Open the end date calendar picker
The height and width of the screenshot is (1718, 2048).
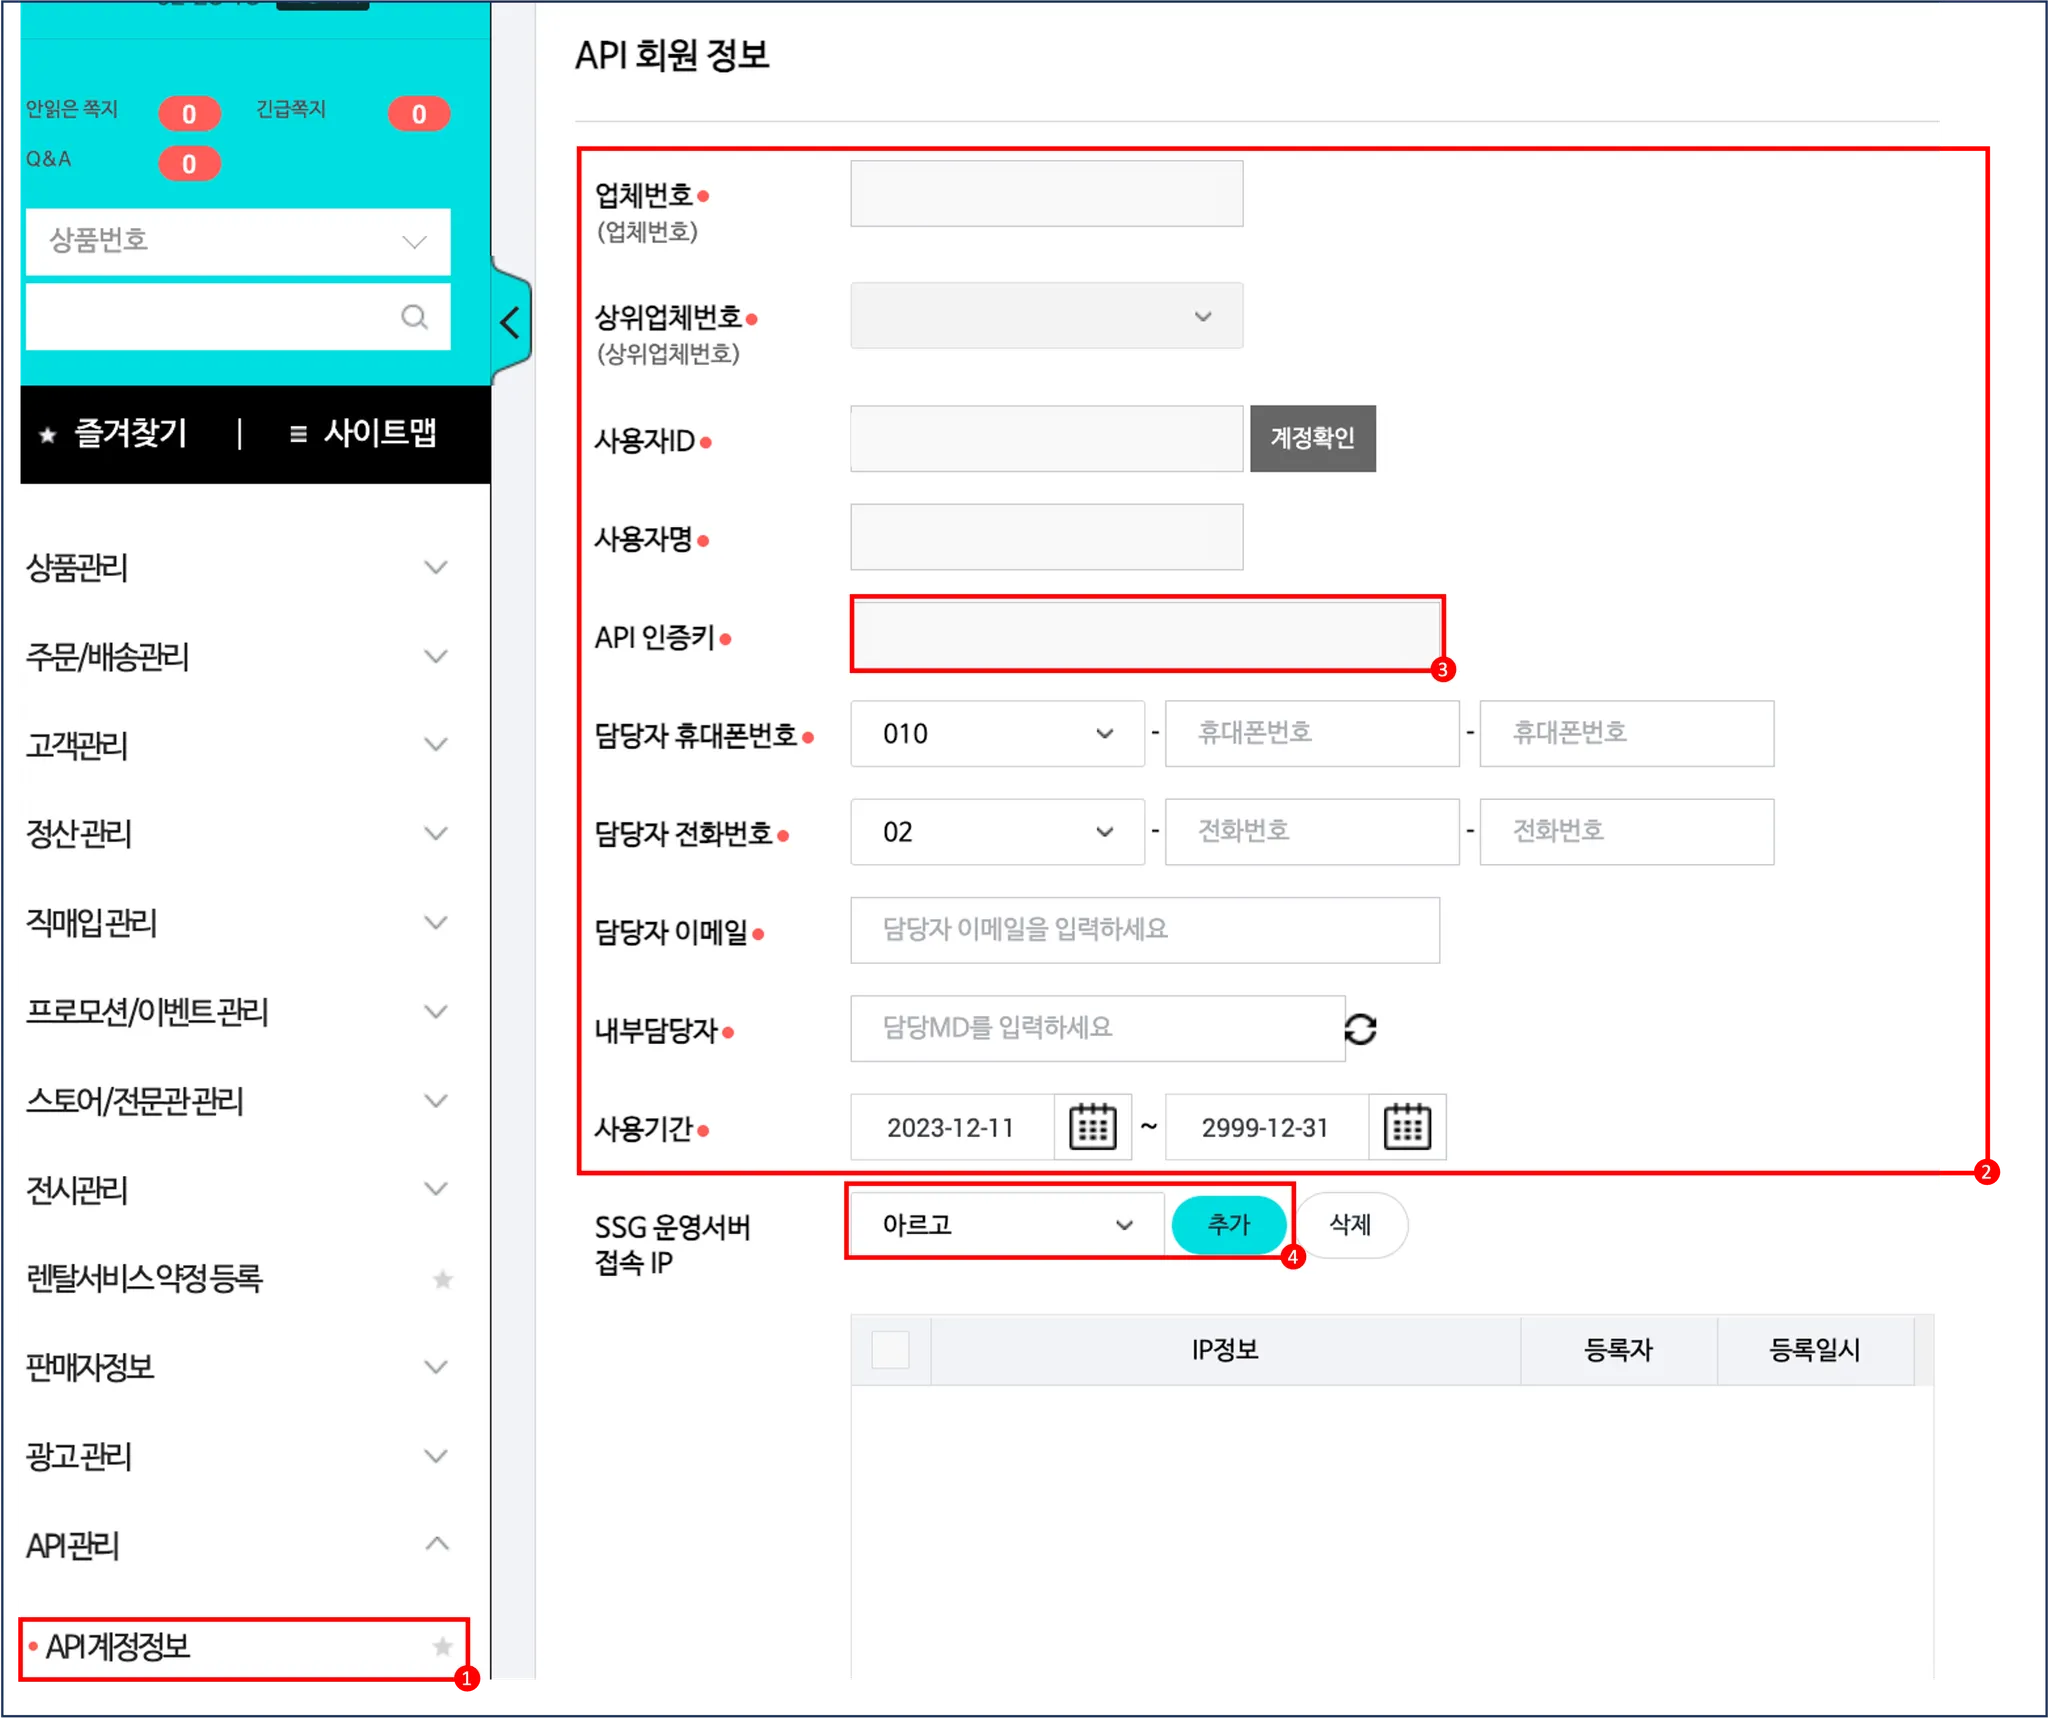pos(1406,1128)
